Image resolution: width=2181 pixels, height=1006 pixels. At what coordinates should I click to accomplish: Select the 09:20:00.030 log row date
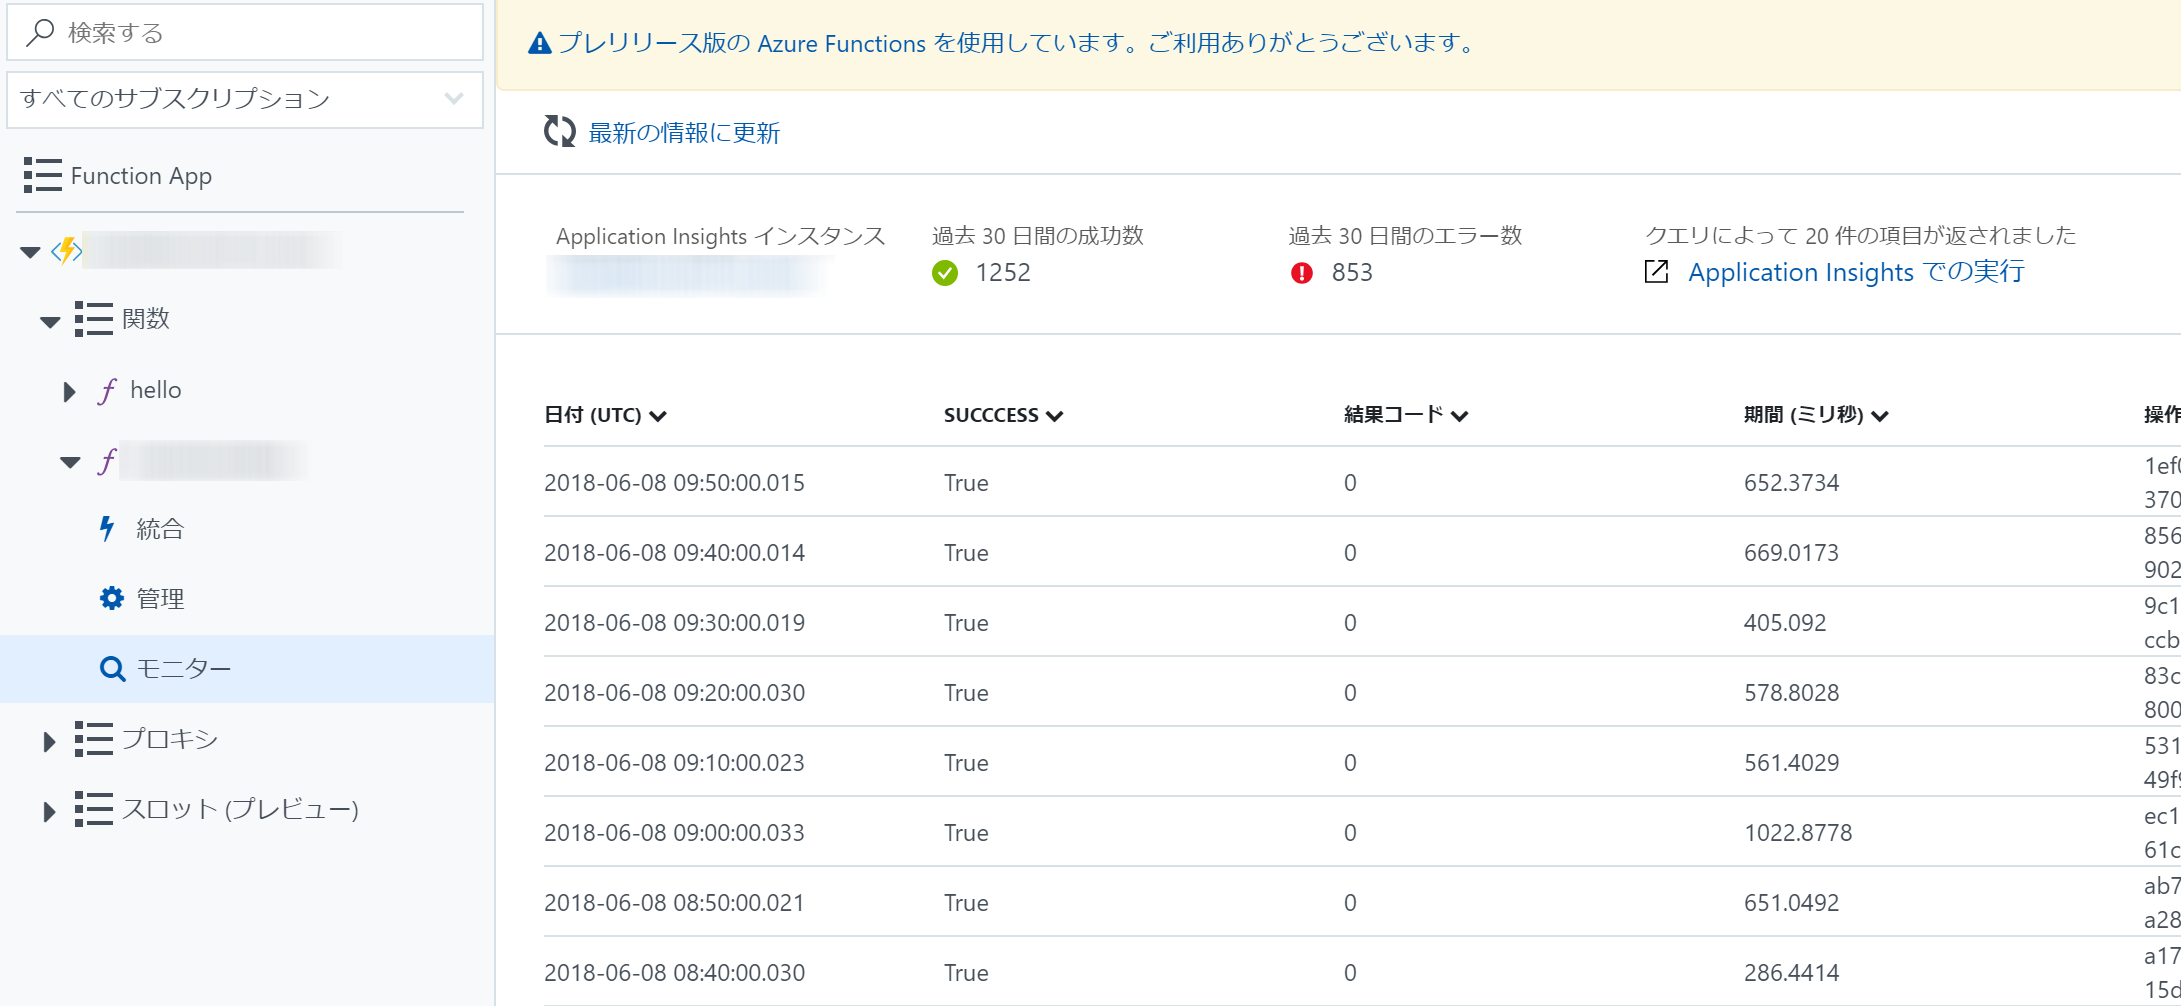tap(674, 693)
